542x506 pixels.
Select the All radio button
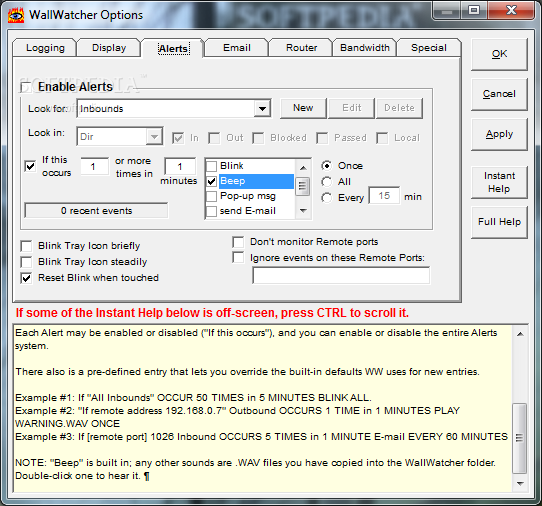327,181
